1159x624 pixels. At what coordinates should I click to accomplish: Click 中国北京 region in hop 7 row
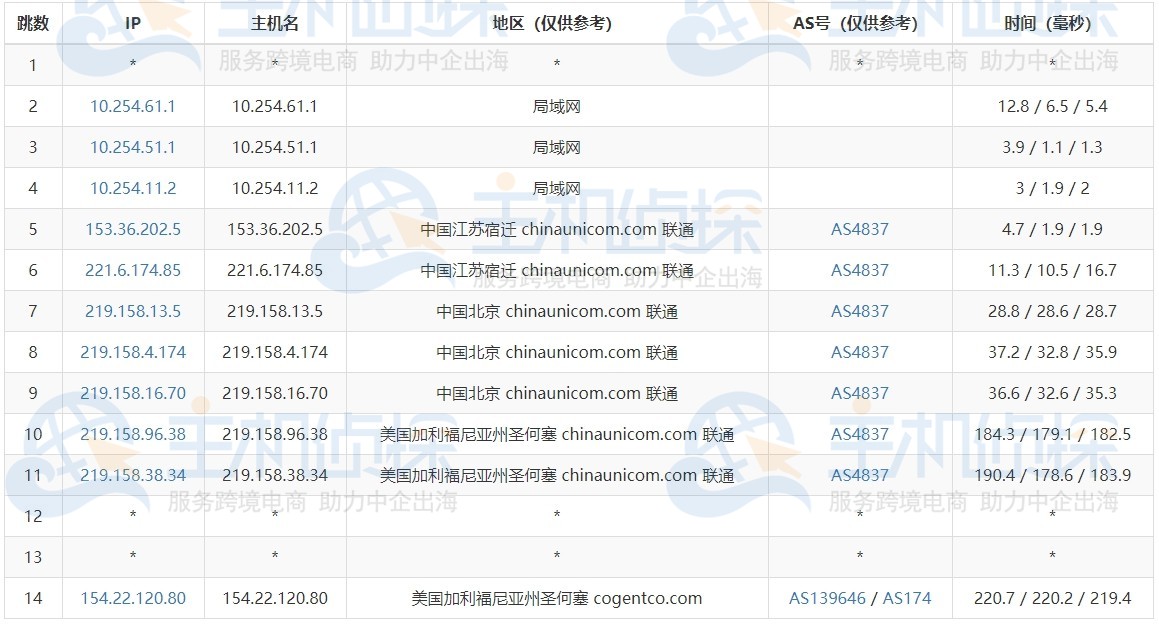(x=557, y=311)
